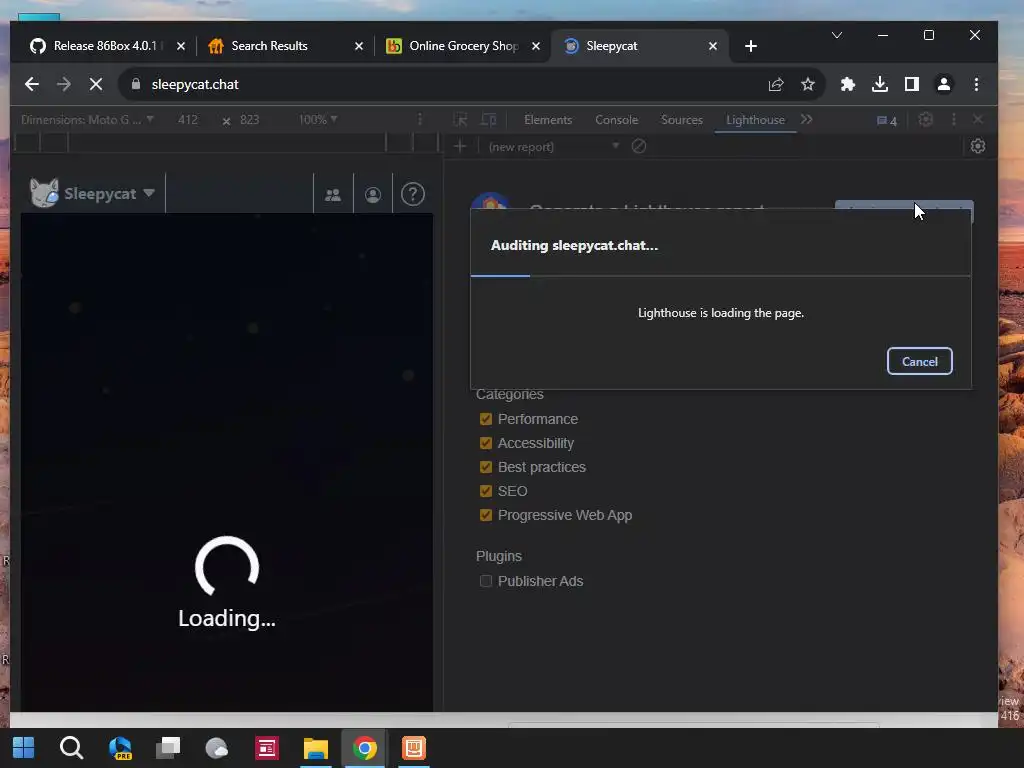Toggle the Accessibility category checkbox
The image size is (1024, 768).
click(485, 443)
